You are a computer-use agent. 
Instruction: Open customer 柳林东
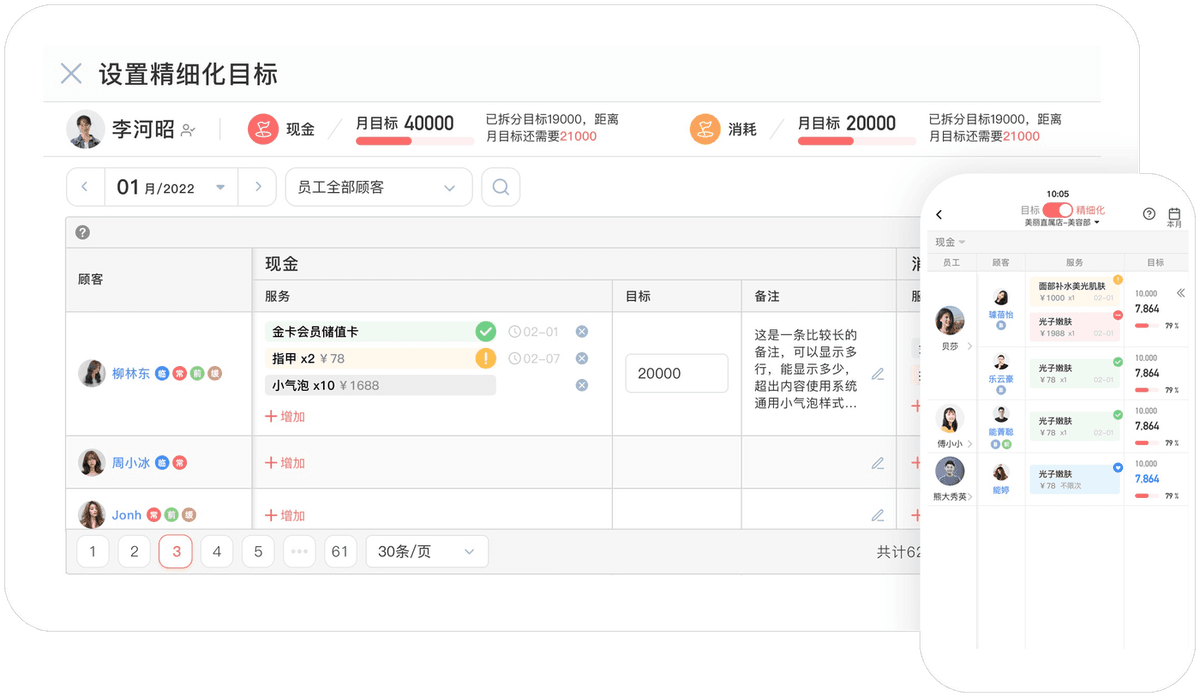pyautogui.click(x=131, y=373)
